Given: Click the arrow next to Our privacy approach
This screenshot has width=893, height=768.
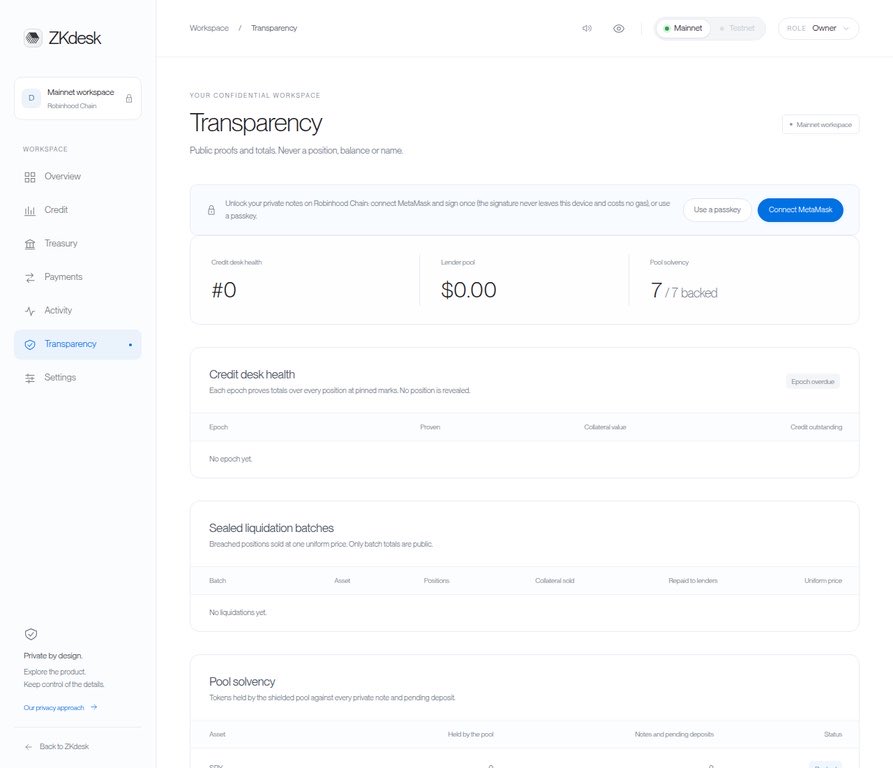Looking at the screenshot, I should pos(94,707).
